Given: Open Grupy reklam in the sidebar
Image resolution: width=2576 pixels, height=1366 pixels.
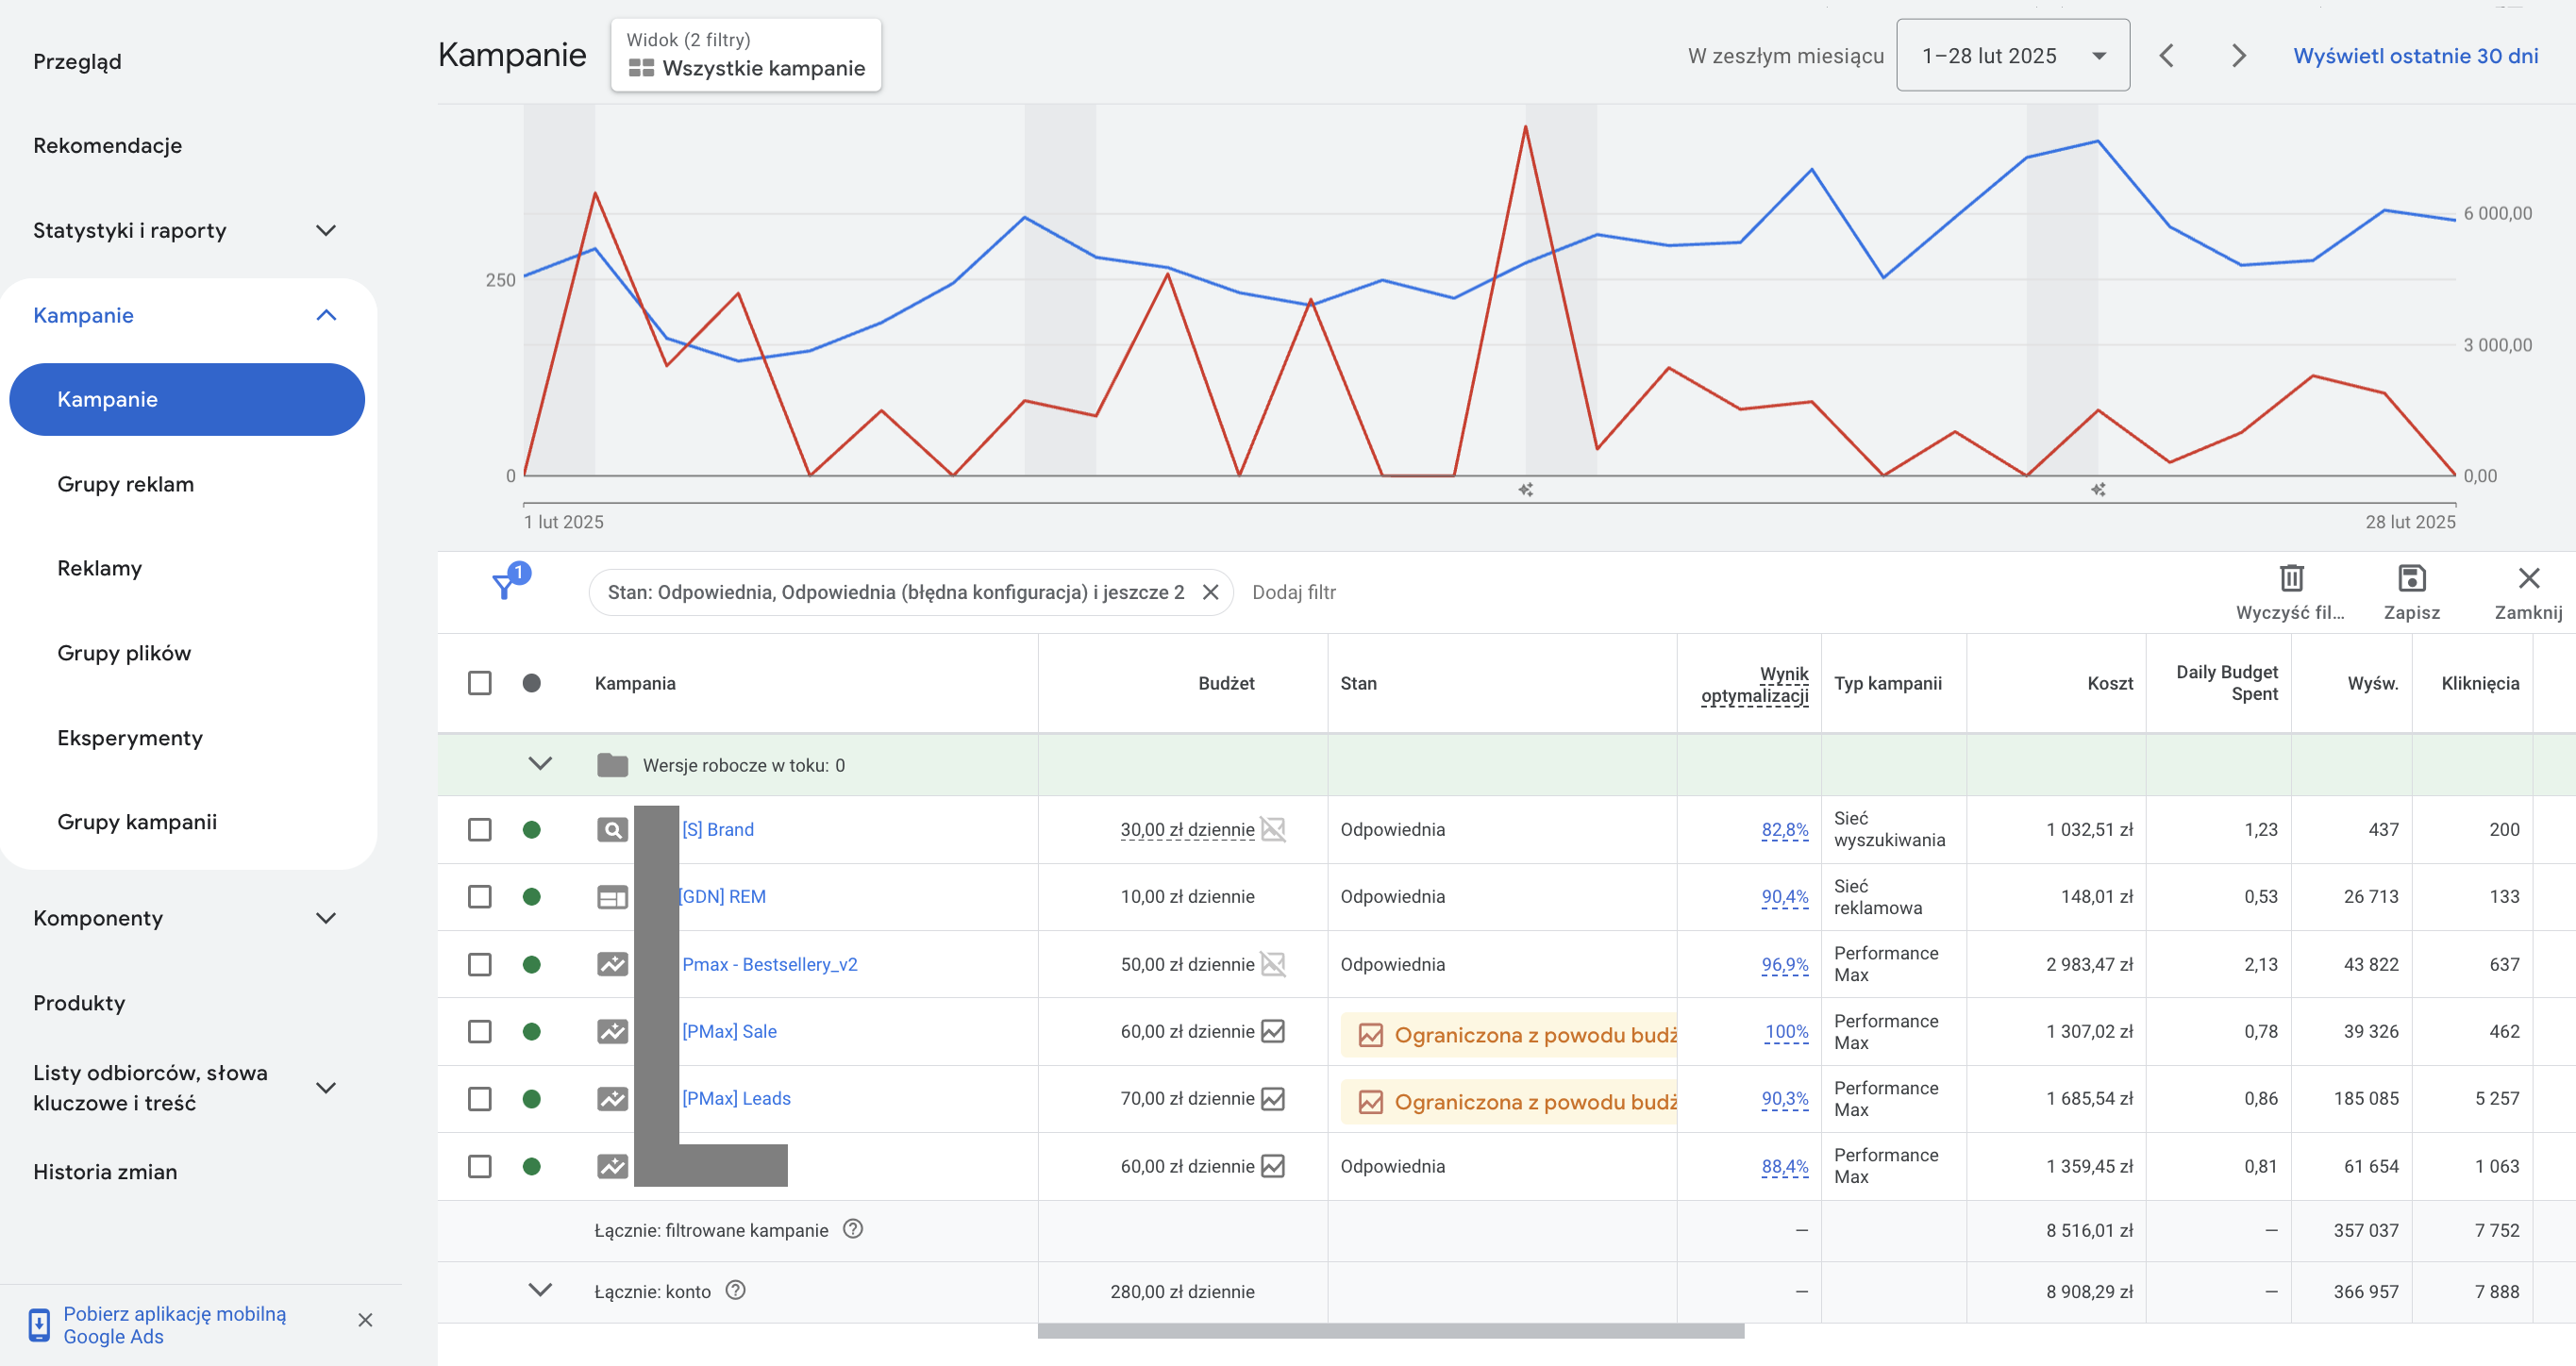Looking at the screenshot, I should tap(126, 484).
